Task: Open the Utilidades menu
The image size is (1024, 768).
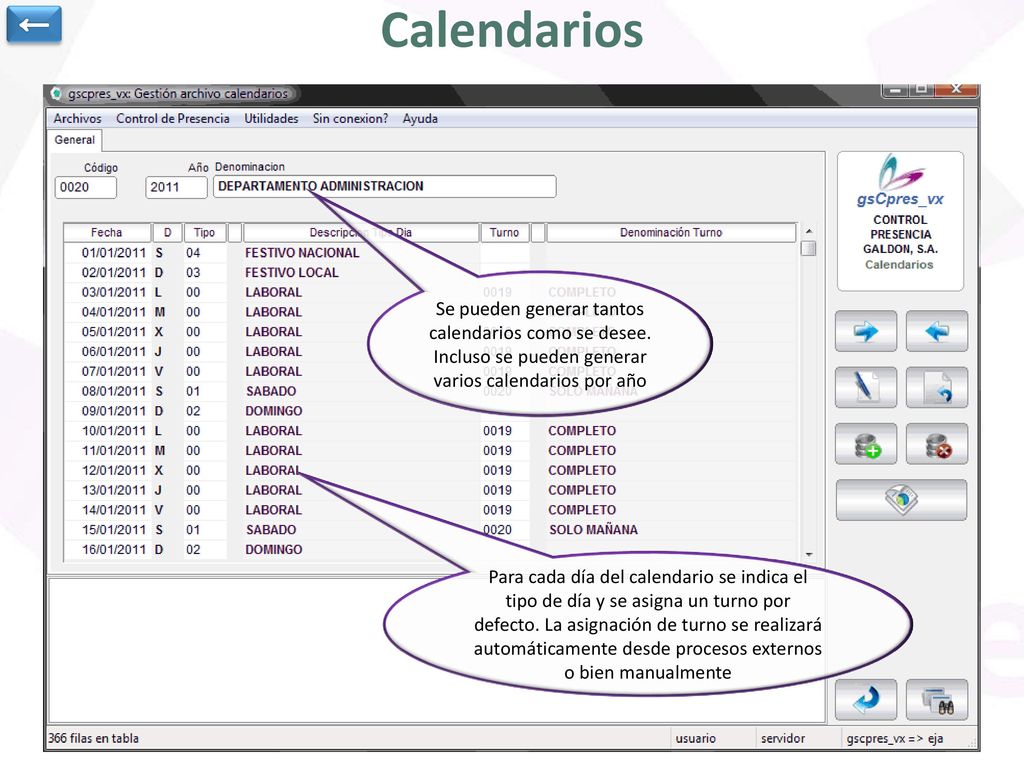Action: pyautogui.click(x=271, y=119)
